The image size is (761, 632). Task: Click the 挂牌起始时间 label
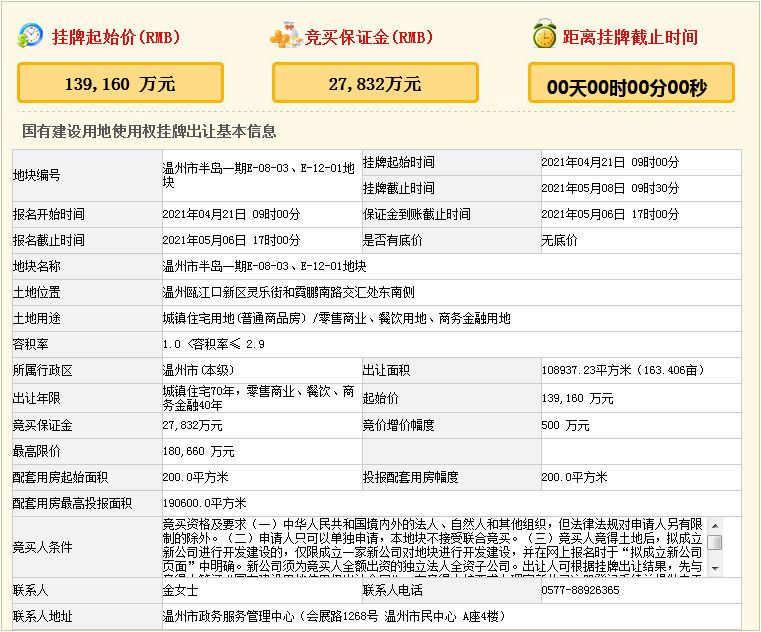coord(399,162)
